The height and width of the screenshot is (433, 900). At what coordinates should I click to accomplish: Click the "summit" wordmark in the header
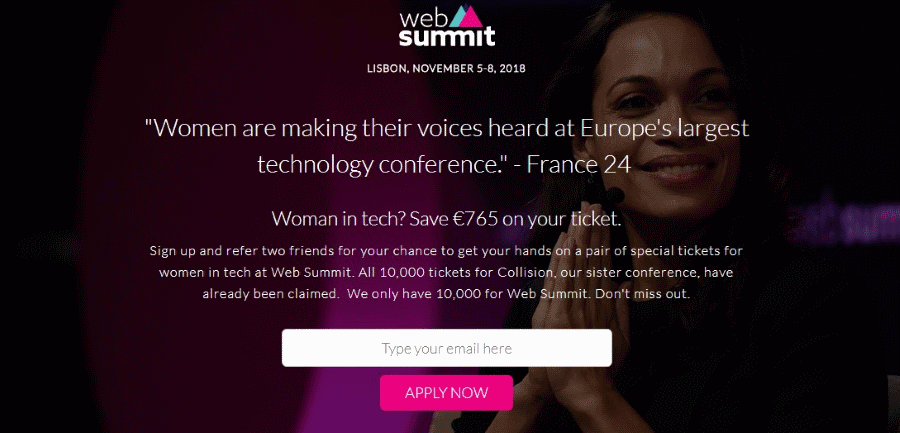pyautogui.click(x=447, y=38)
